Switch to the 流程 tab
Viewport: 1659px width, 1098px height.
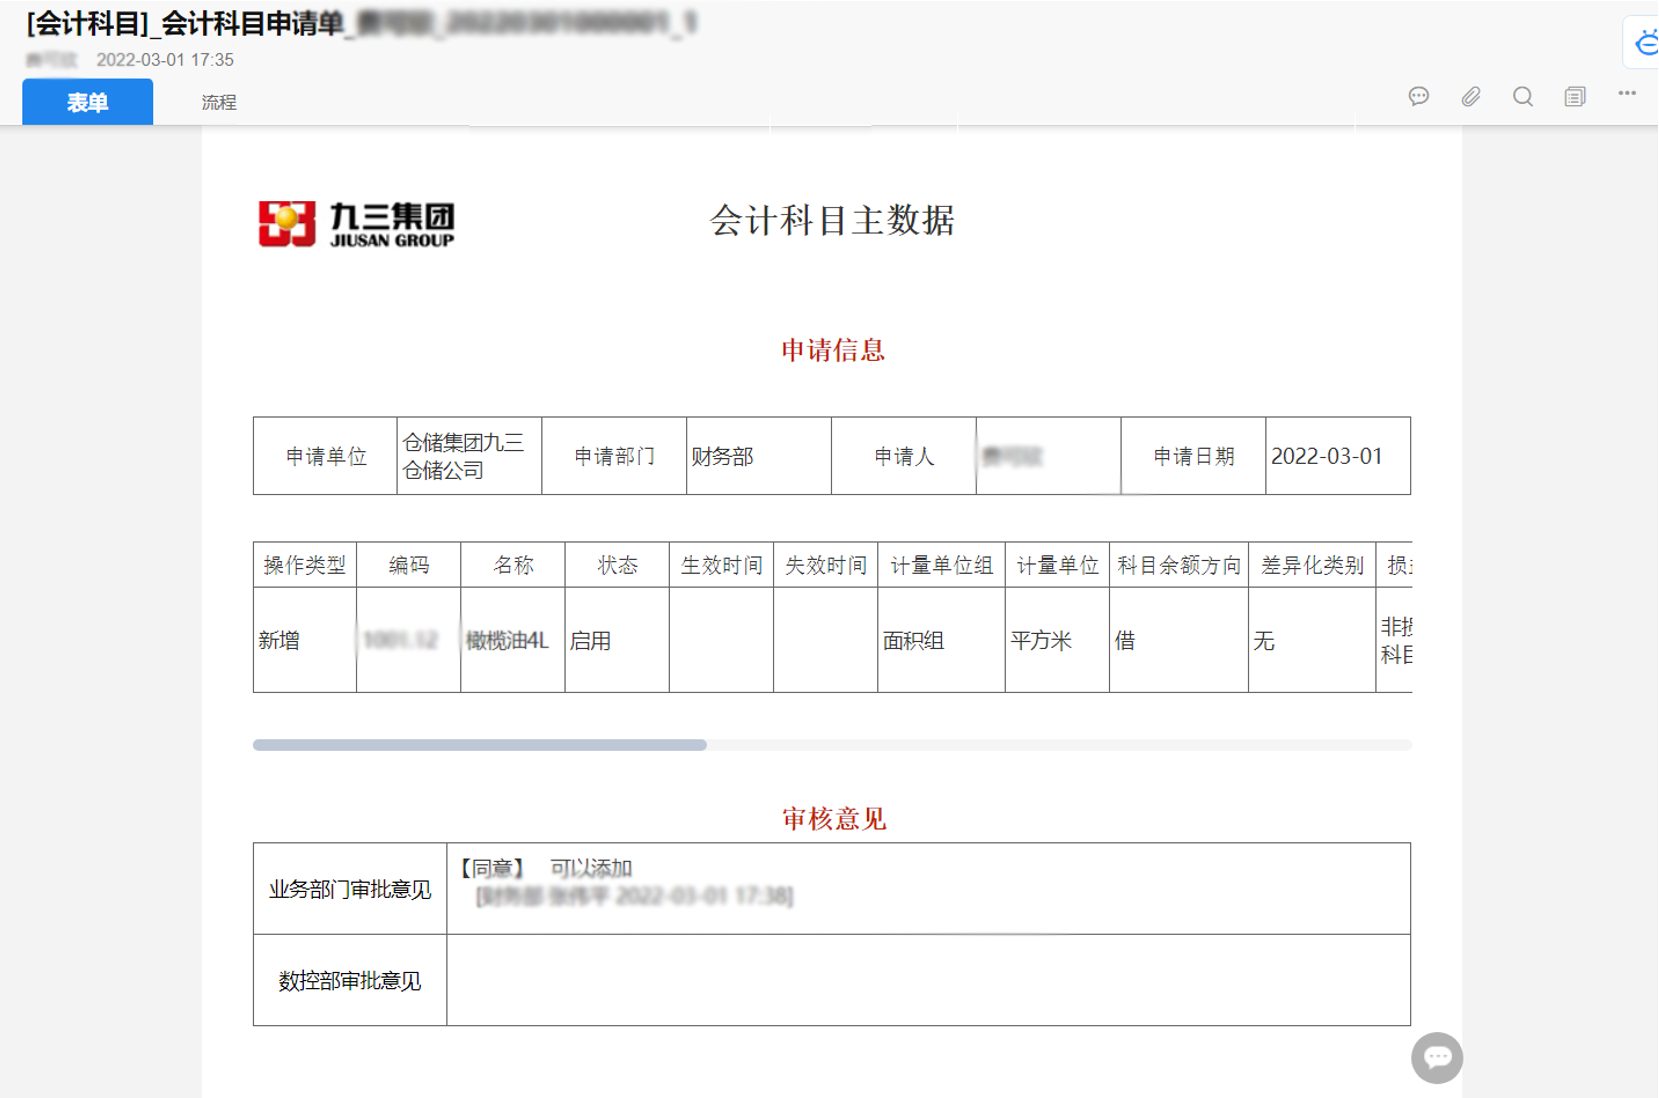(x=219, y=102)
